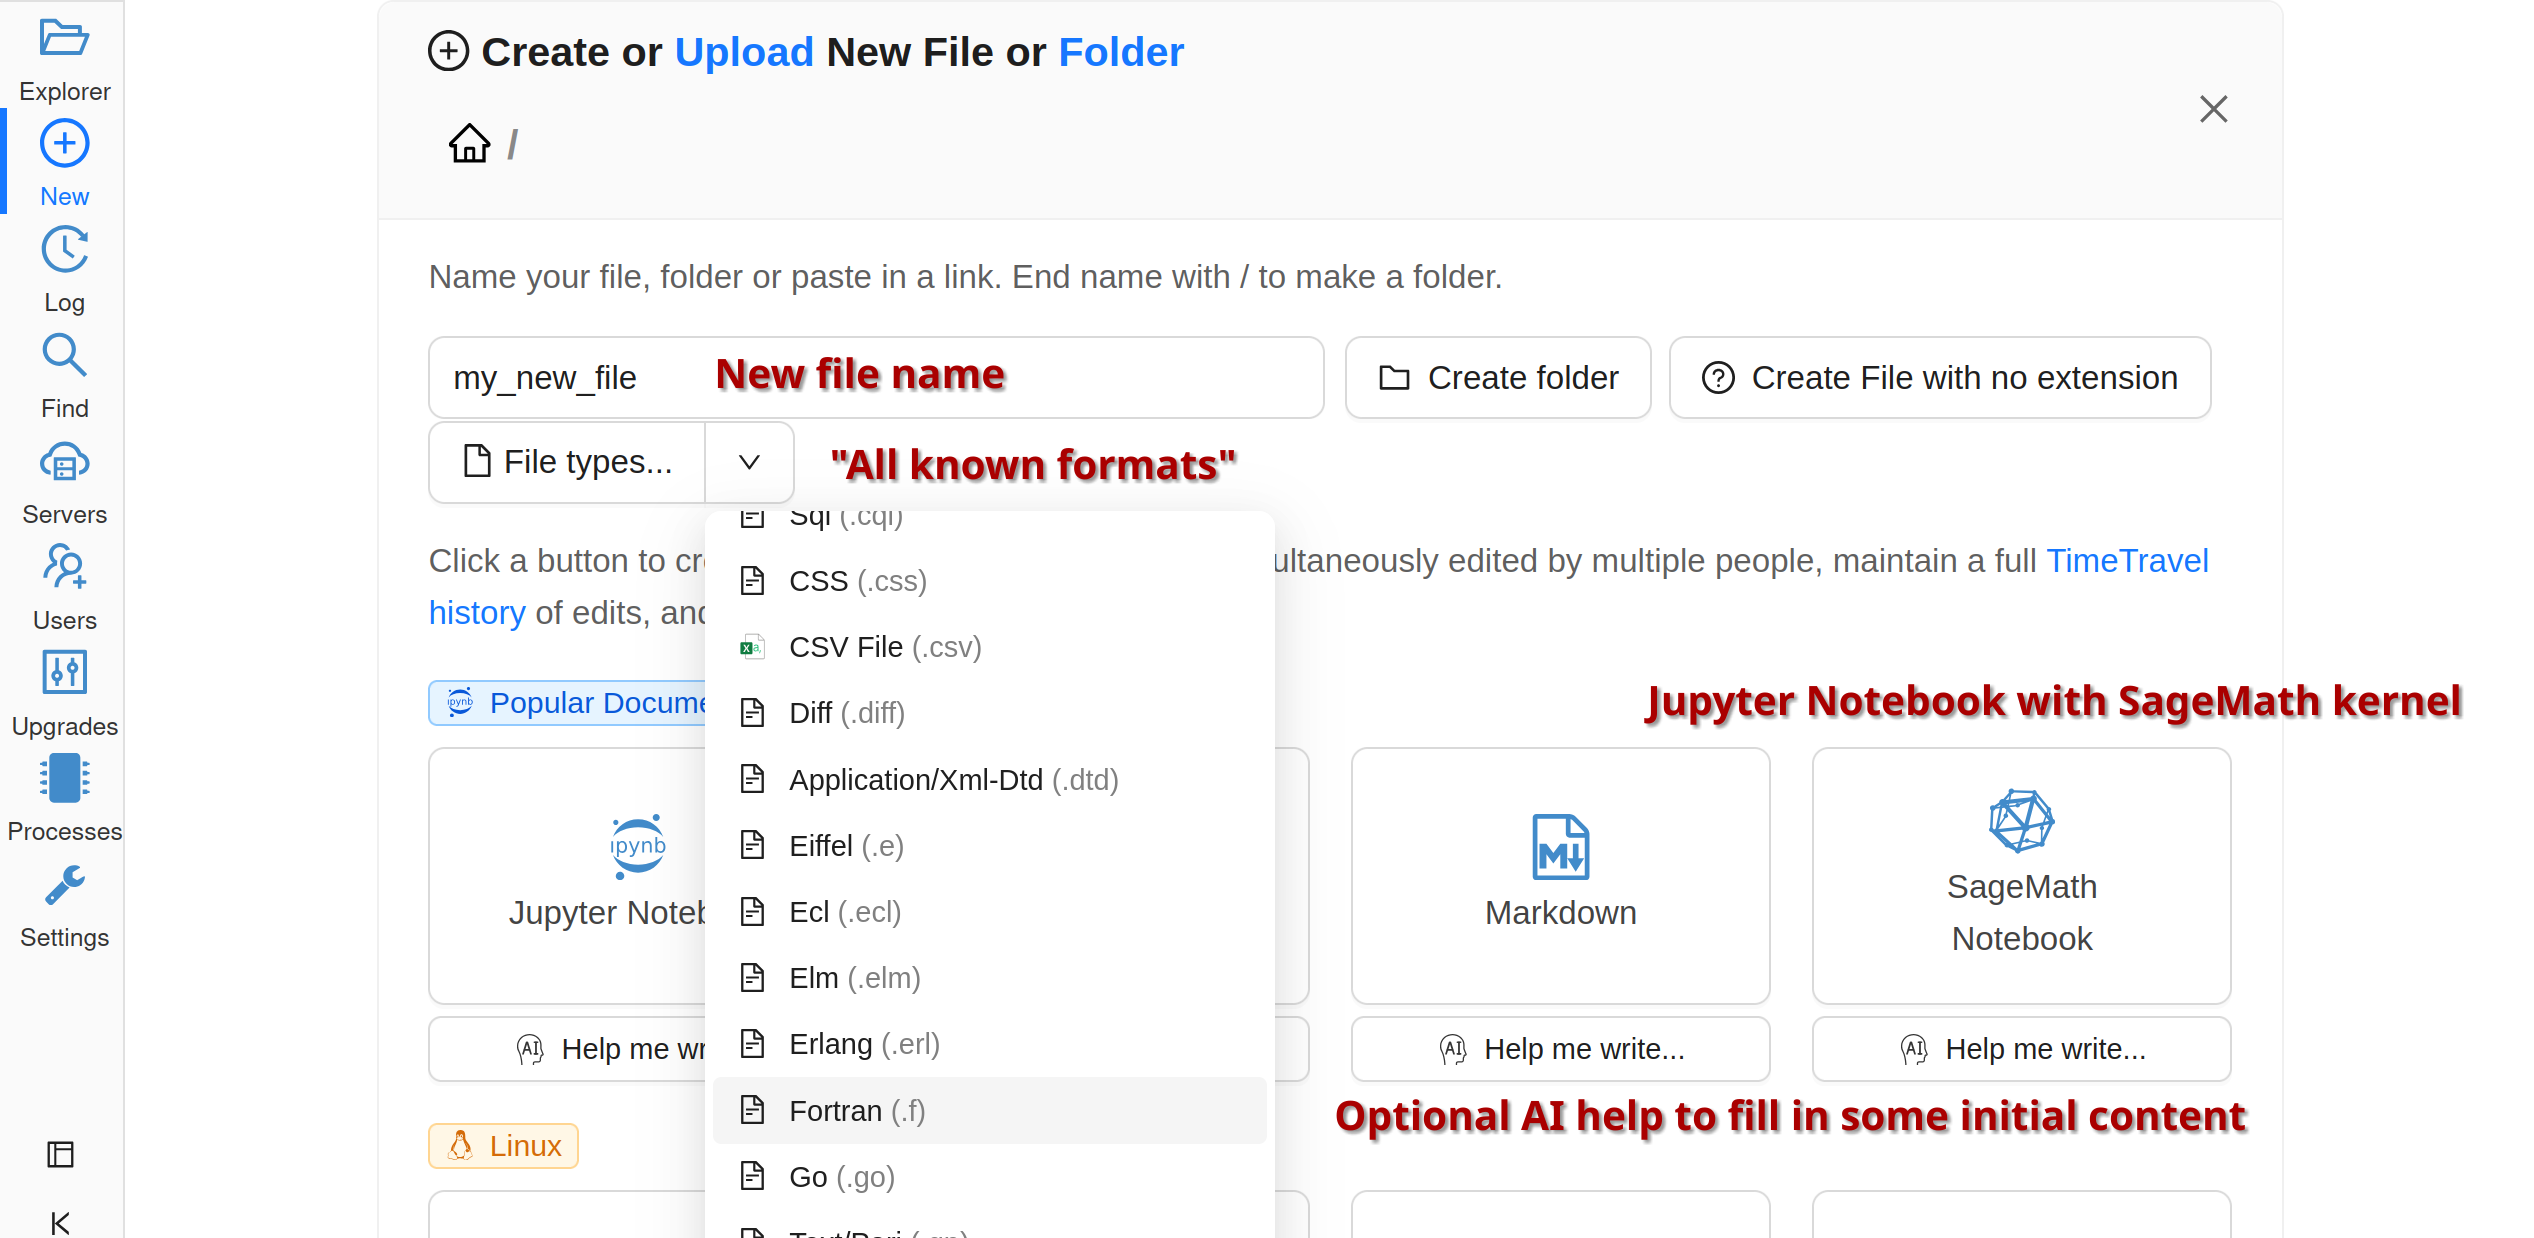2534x1238 pixels.
Task: Click the Find magnifier icon
Action: (x=64, y=356)
